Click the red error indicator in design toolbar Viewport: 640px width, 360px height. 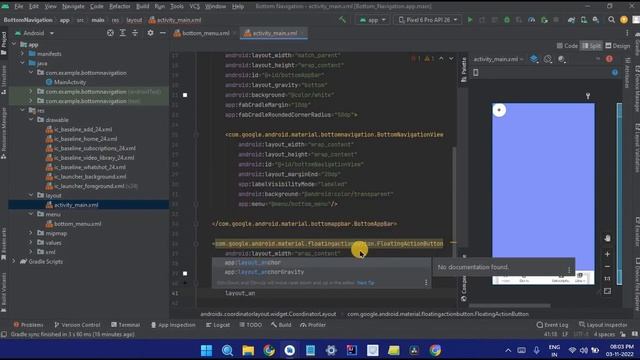click(x=609, y=59)
